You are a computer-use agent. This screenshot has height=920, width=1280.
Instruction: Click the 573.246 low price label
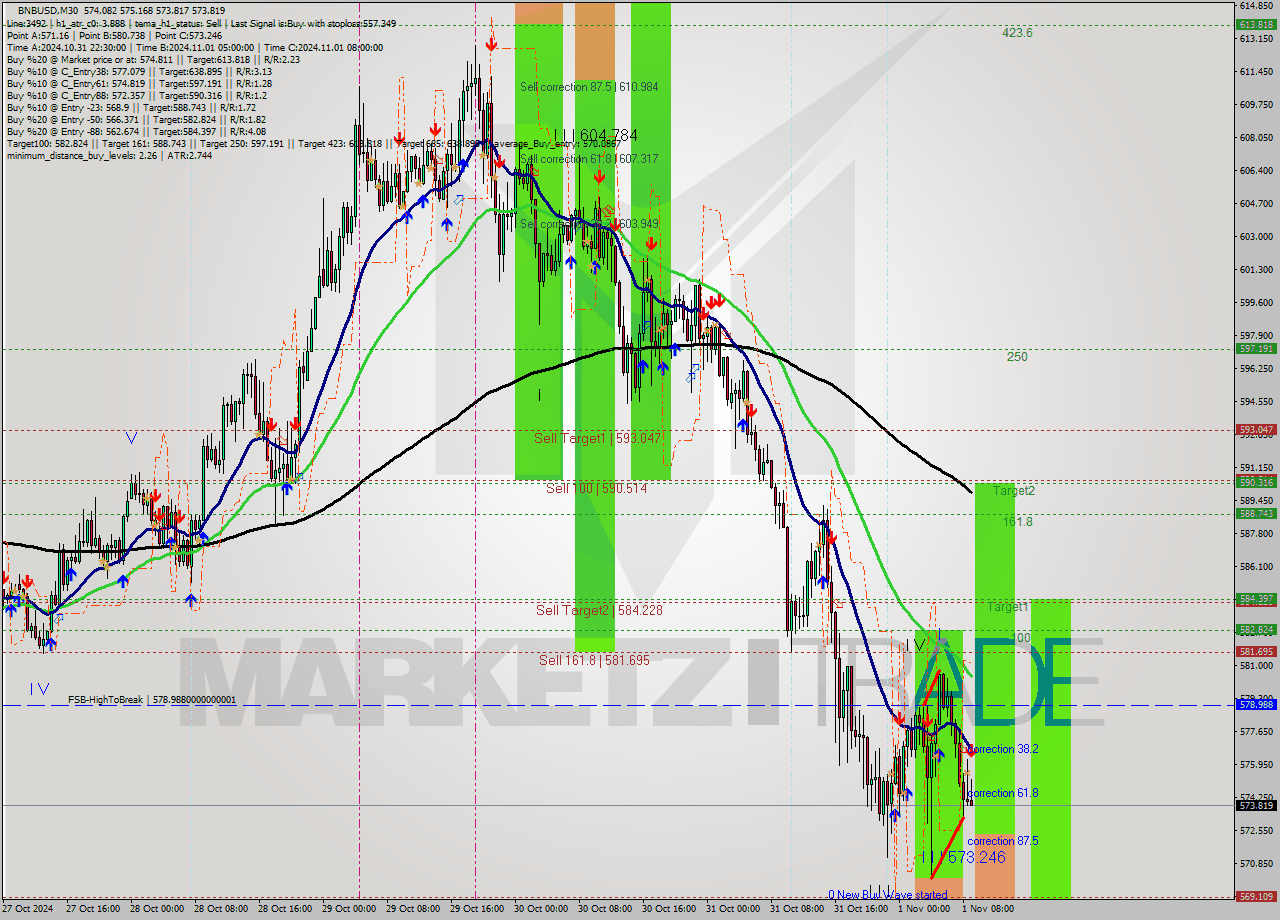976,857
